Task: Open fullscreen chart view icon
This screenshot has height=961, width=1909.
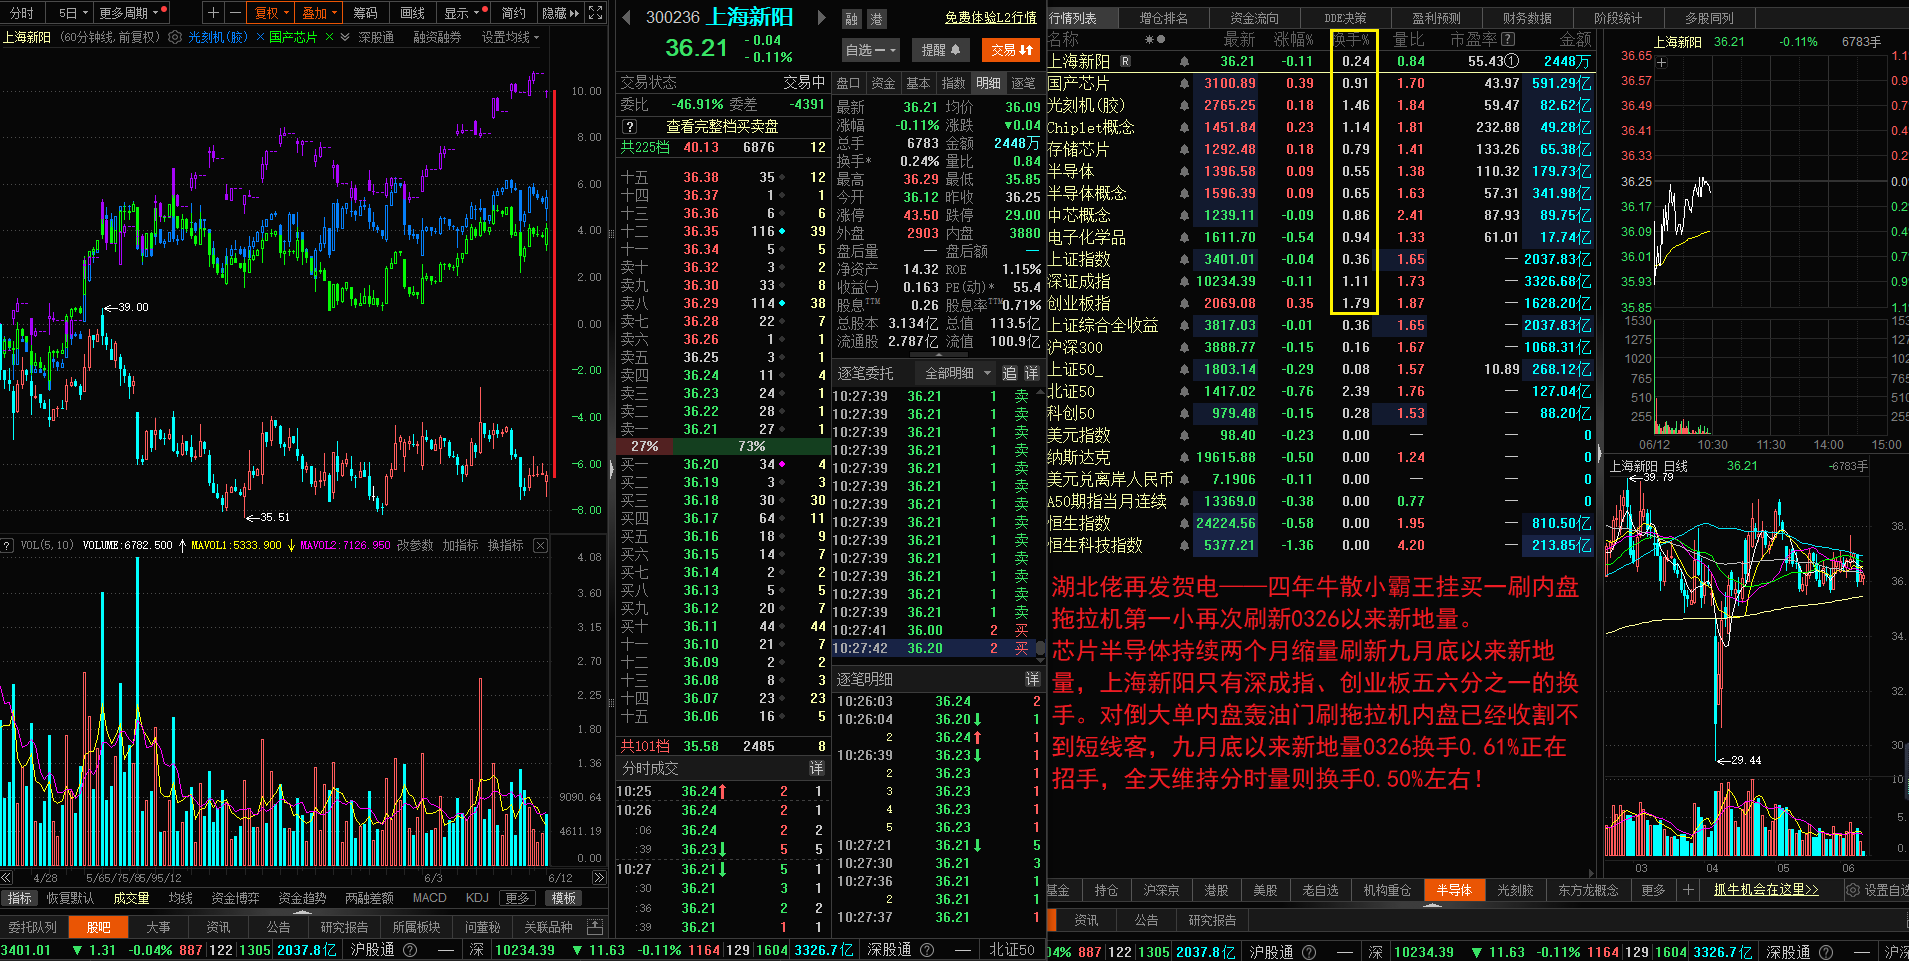Action: coord(596,13)
